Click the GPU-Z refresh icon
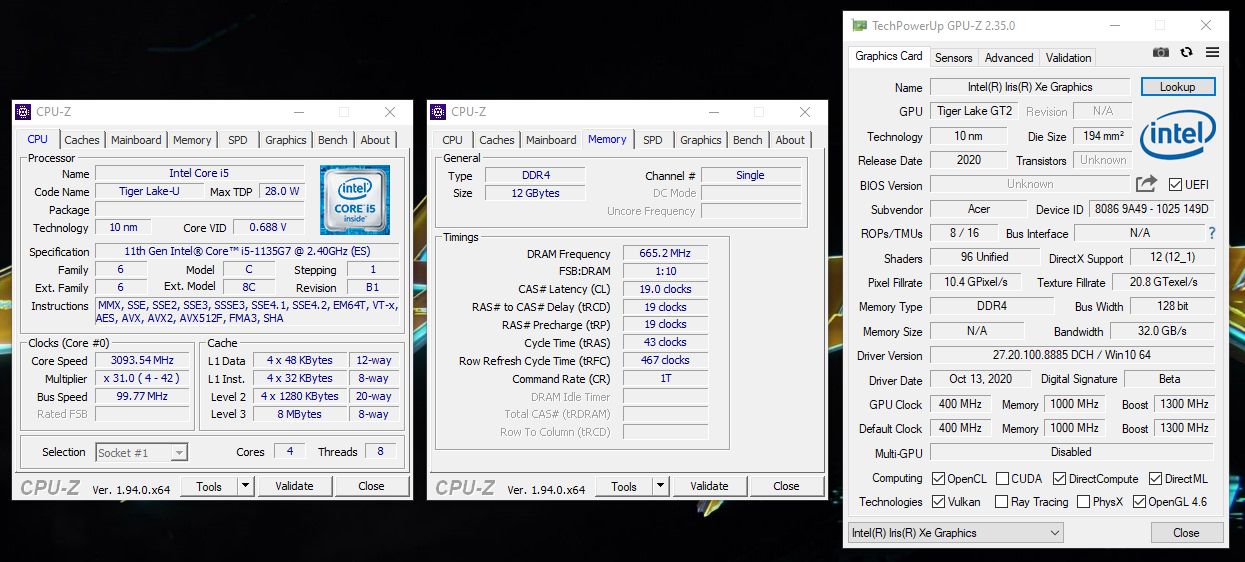Screen dimensions: 1245x562 (1186, 53)
